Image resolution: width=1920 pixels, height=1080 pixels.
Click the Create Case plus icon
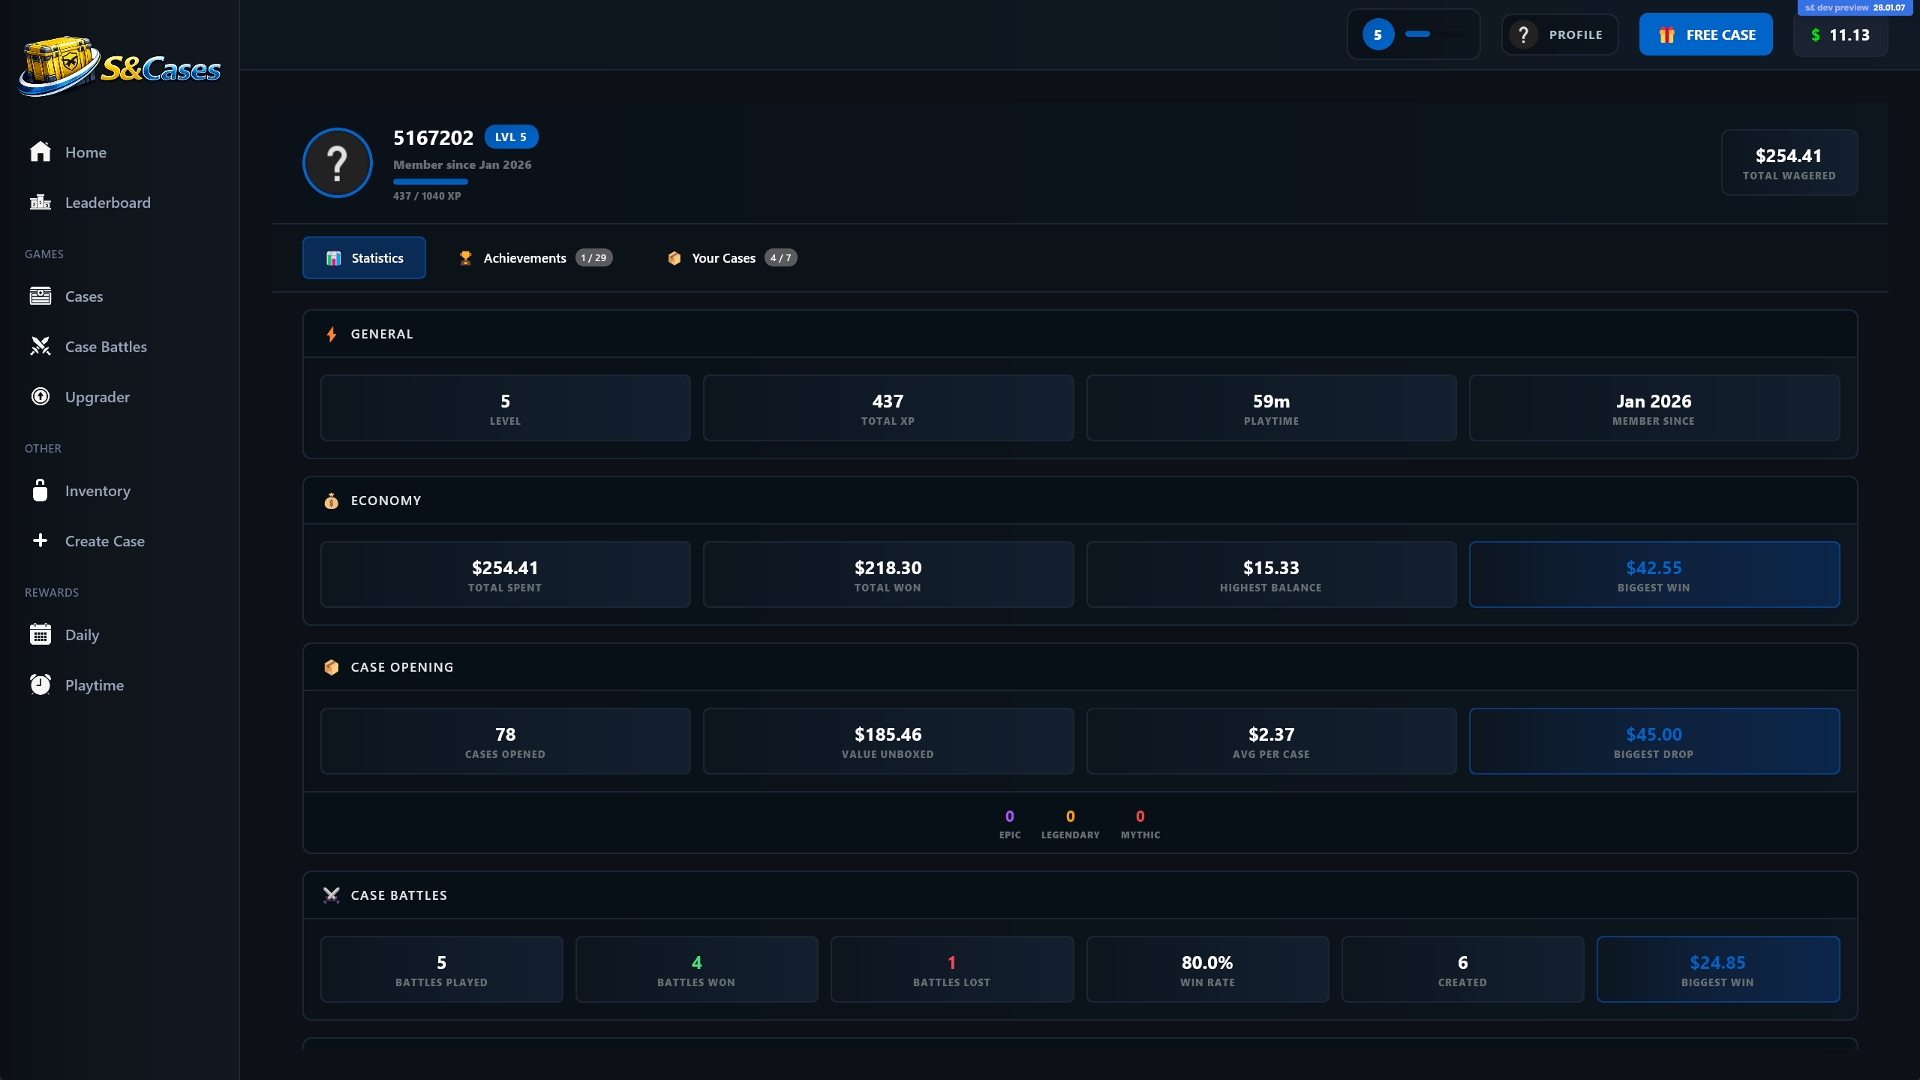tap(40, 541)
